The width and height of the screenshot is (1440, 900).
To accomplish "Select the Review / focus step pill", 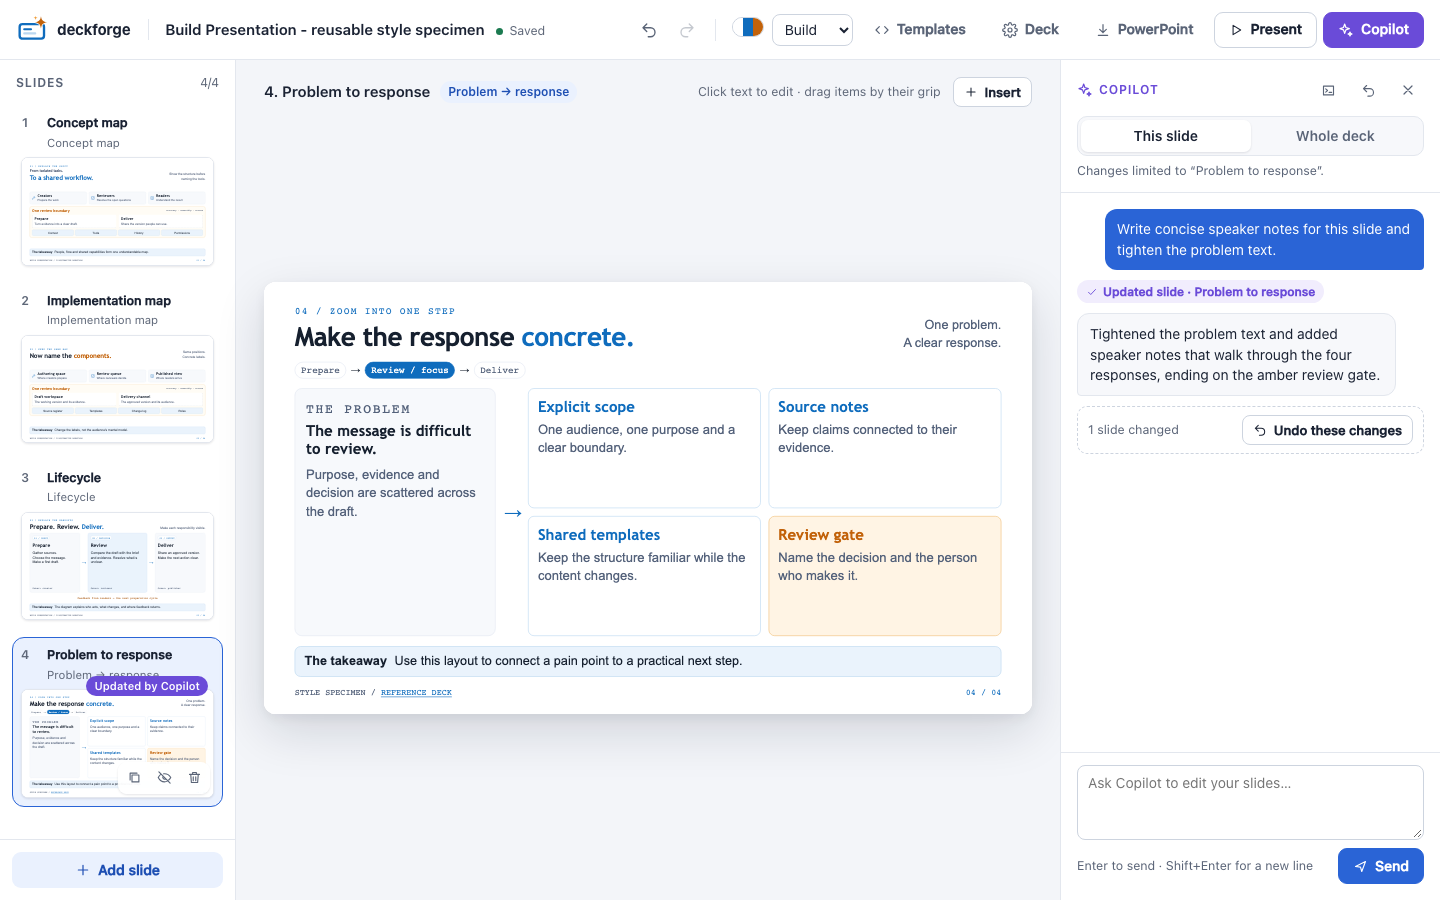I will (x=410, y=370).
